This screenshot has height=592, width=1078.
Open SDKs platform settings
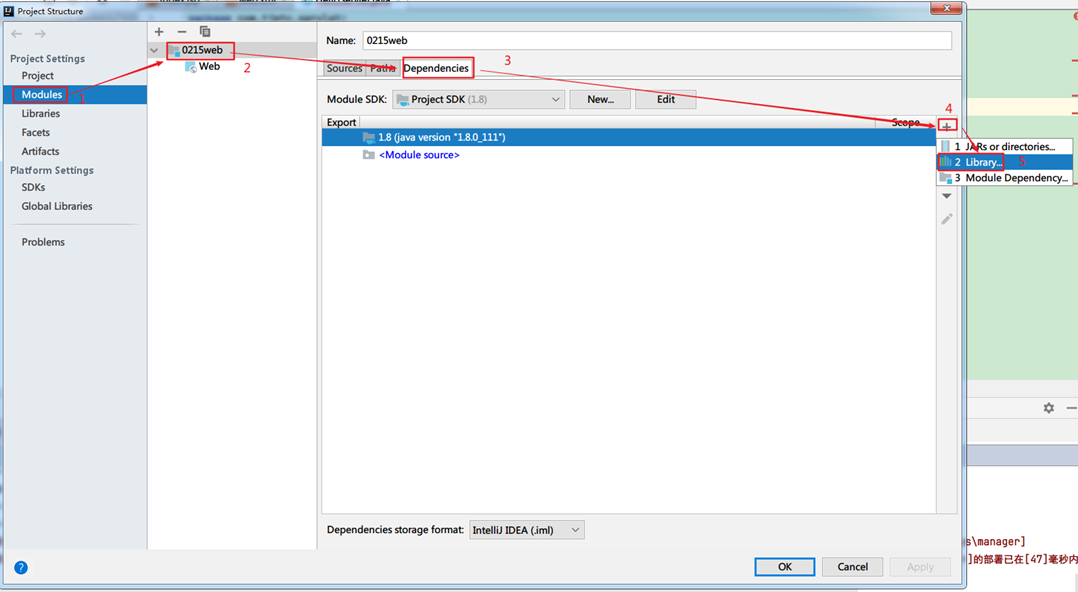click(x=33, y=187)
